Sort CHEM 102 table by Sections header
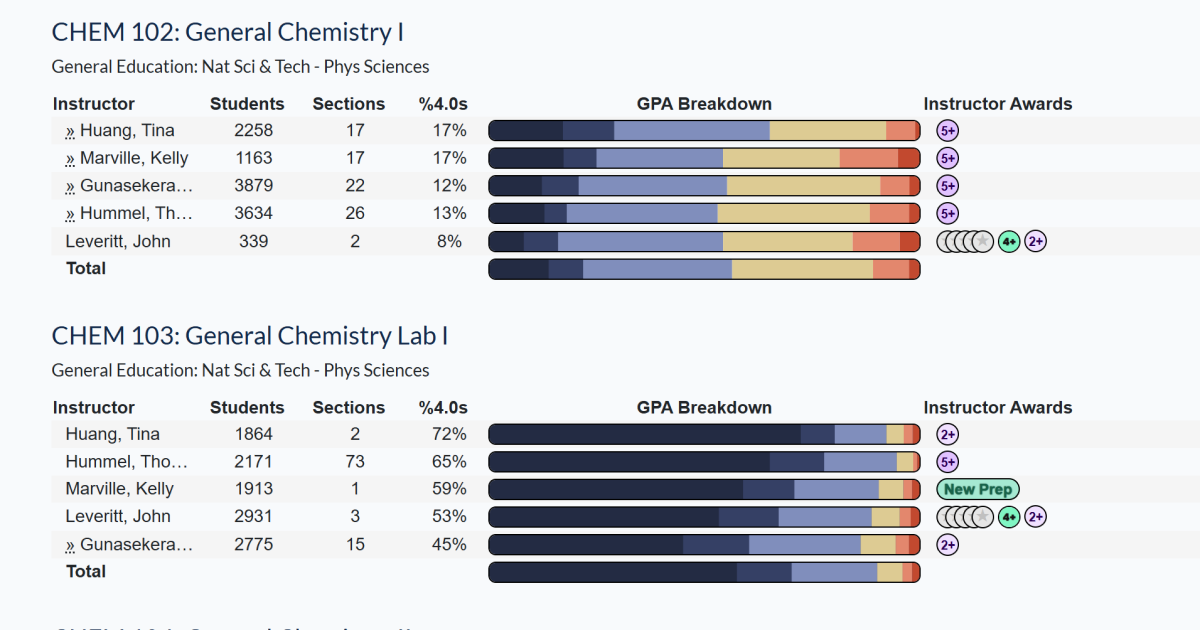Image resolution: width=1200 pixels, height=630 pixels. [x=349, y=104]
